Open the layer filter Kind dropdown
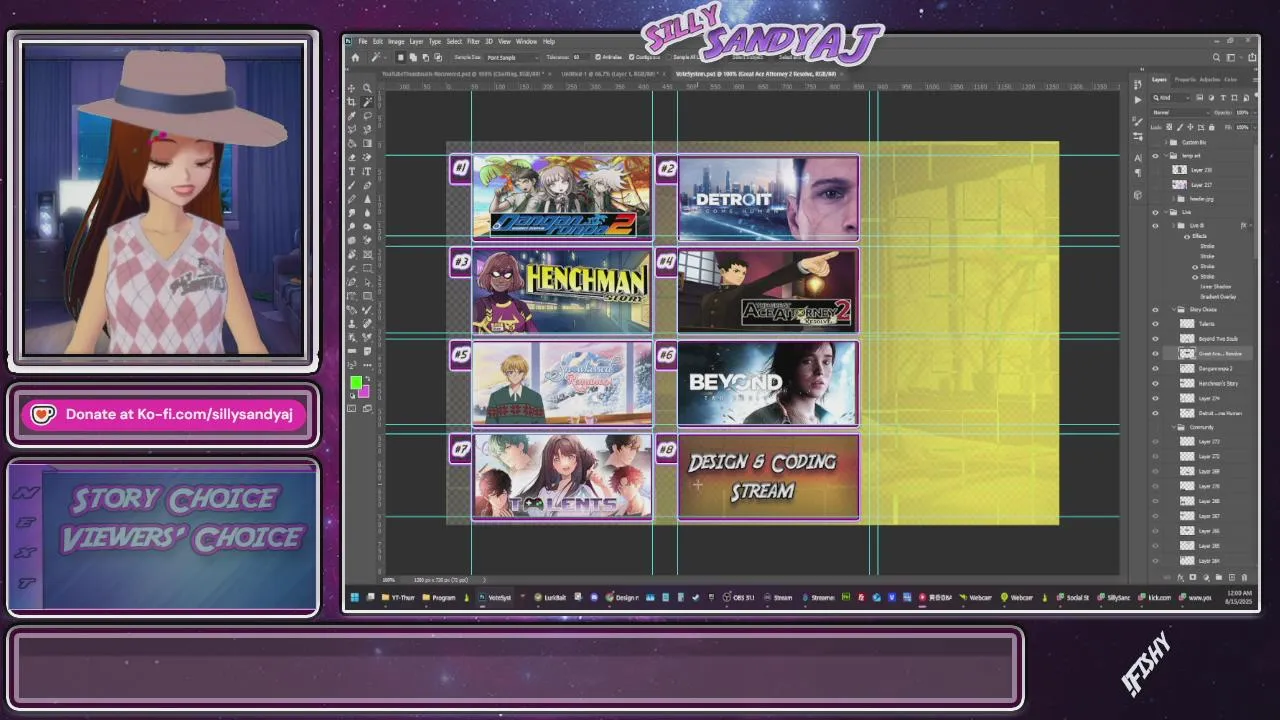The image size is (1280, 720). pos(1171,98)
